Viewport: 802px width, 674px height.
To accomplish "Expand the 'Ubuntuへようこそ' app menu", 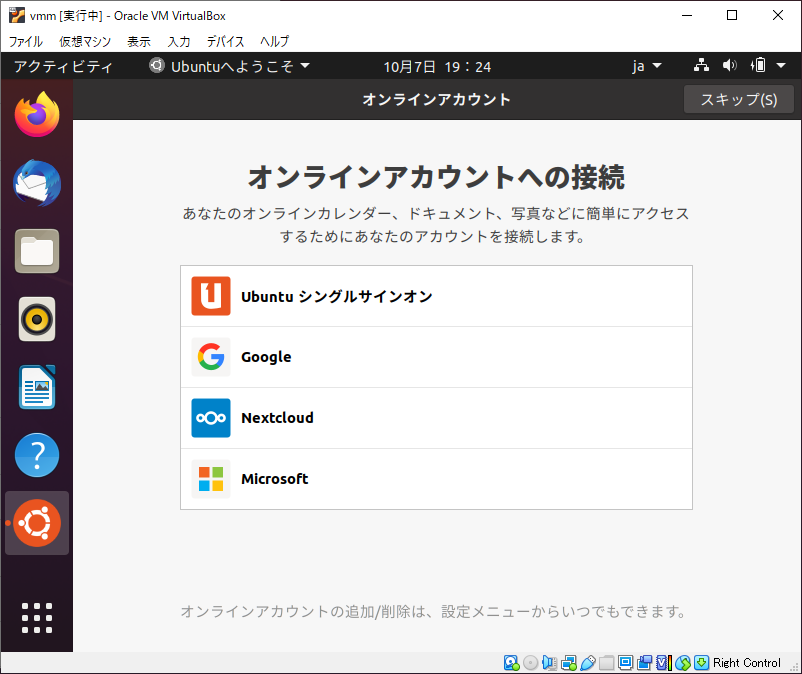I will pyautogui.click(x=230, y=66).
